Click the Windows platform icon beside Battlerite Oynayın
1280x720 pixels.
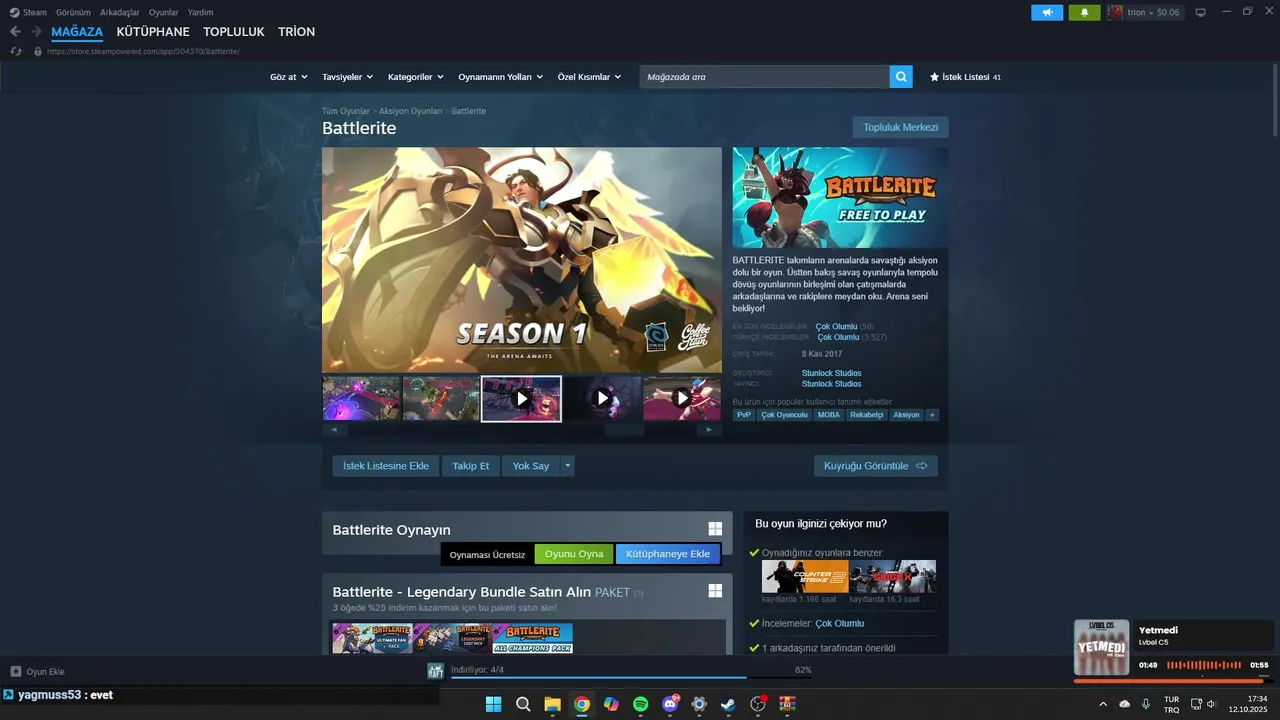pos(715,529)
